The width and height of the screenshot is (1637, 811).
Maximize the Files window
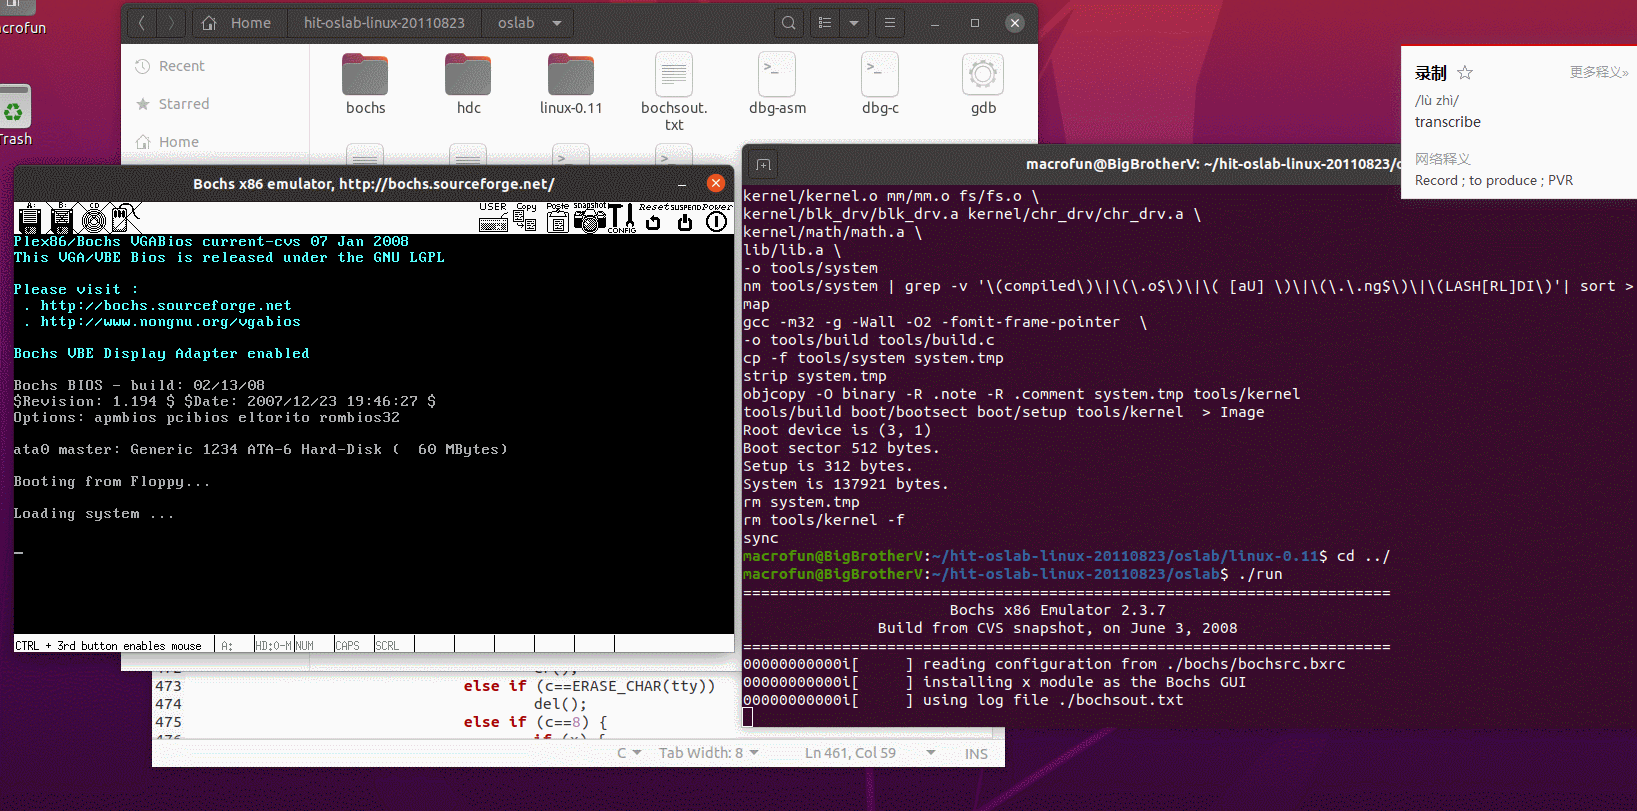975,22
